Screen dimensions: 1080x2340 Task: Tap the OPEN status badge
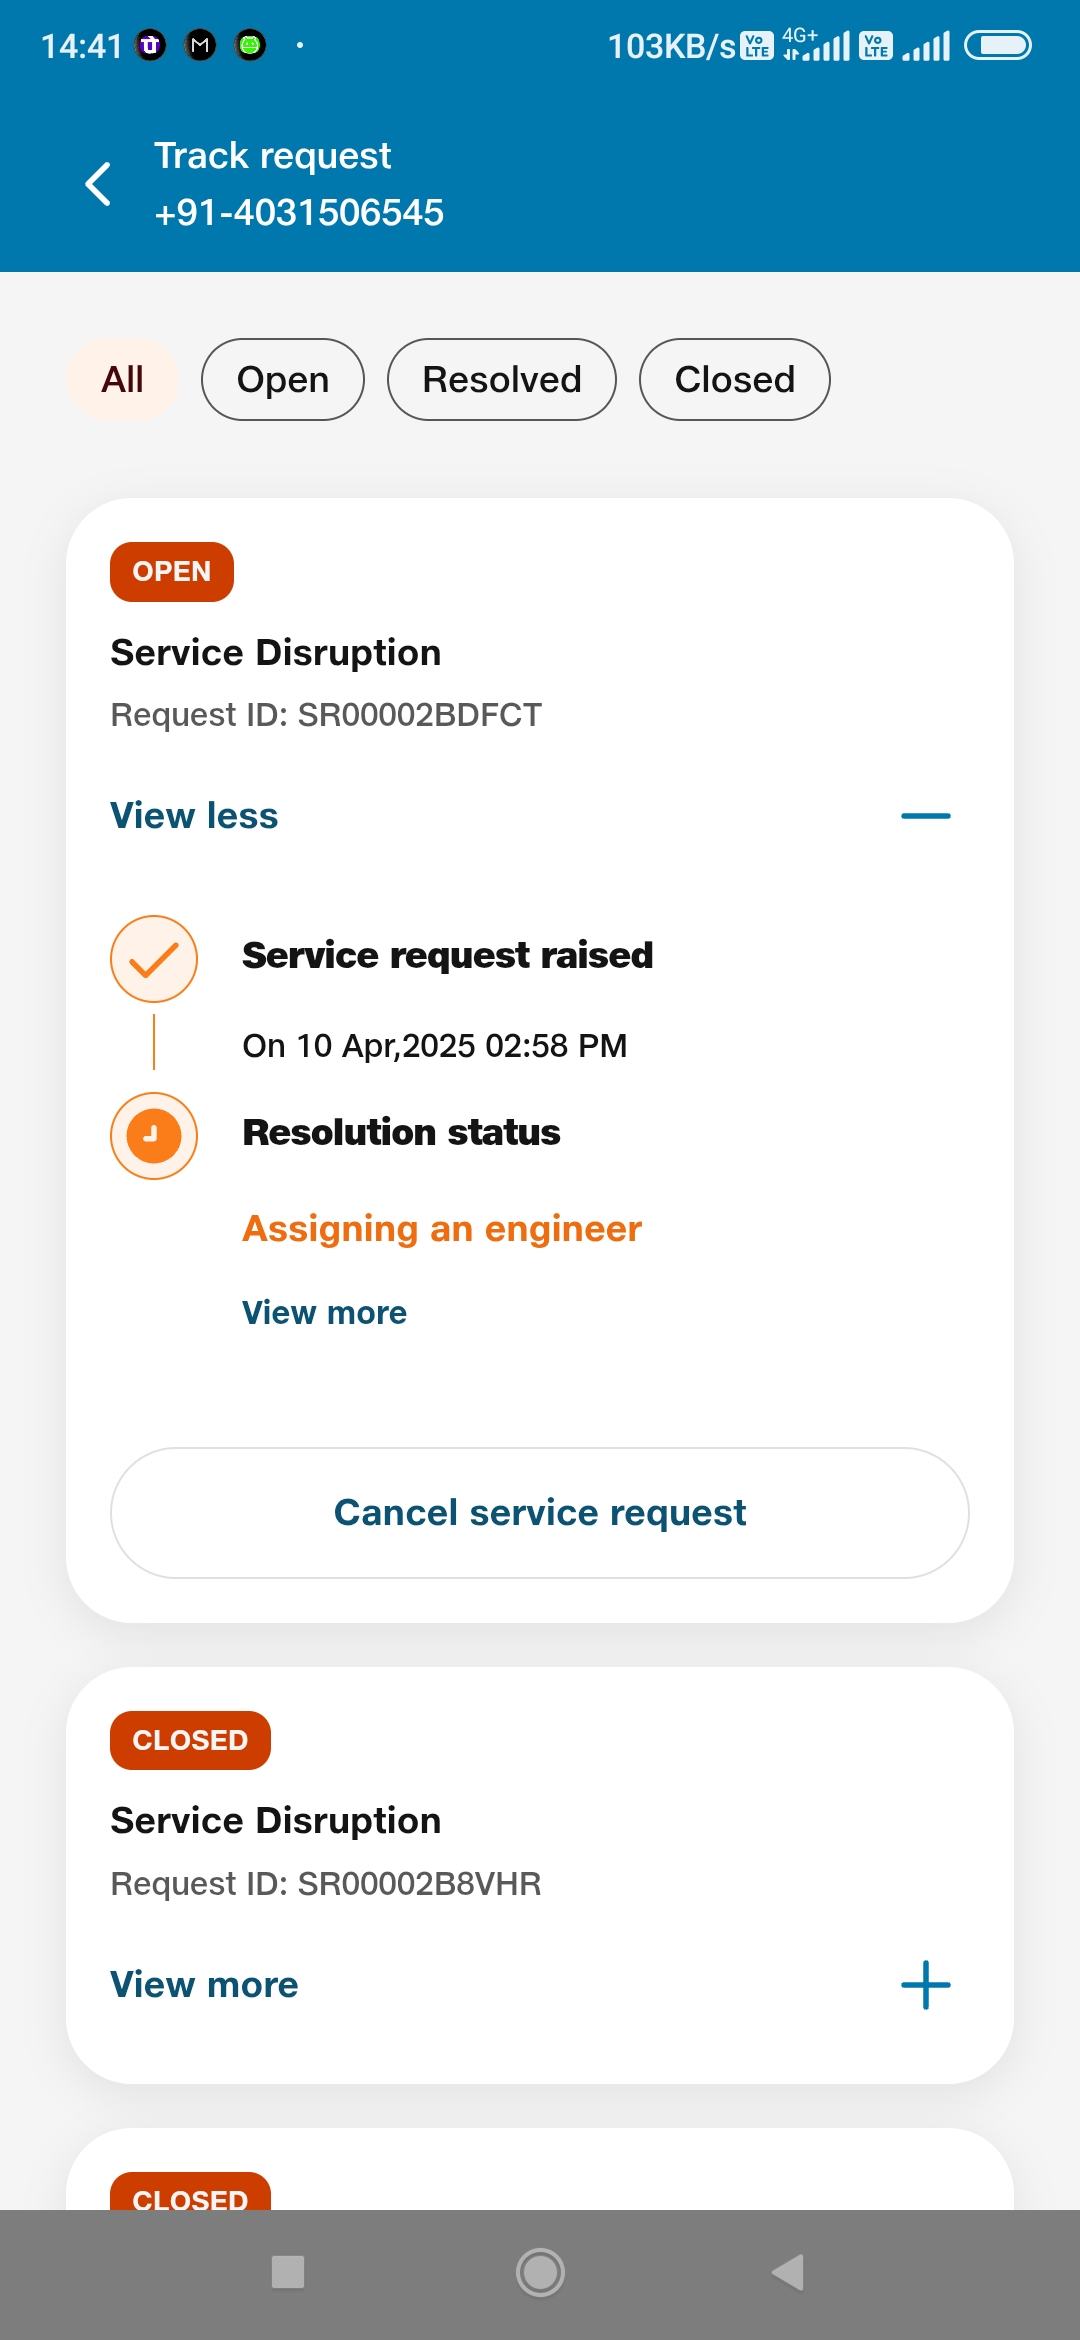click(172, 572)
